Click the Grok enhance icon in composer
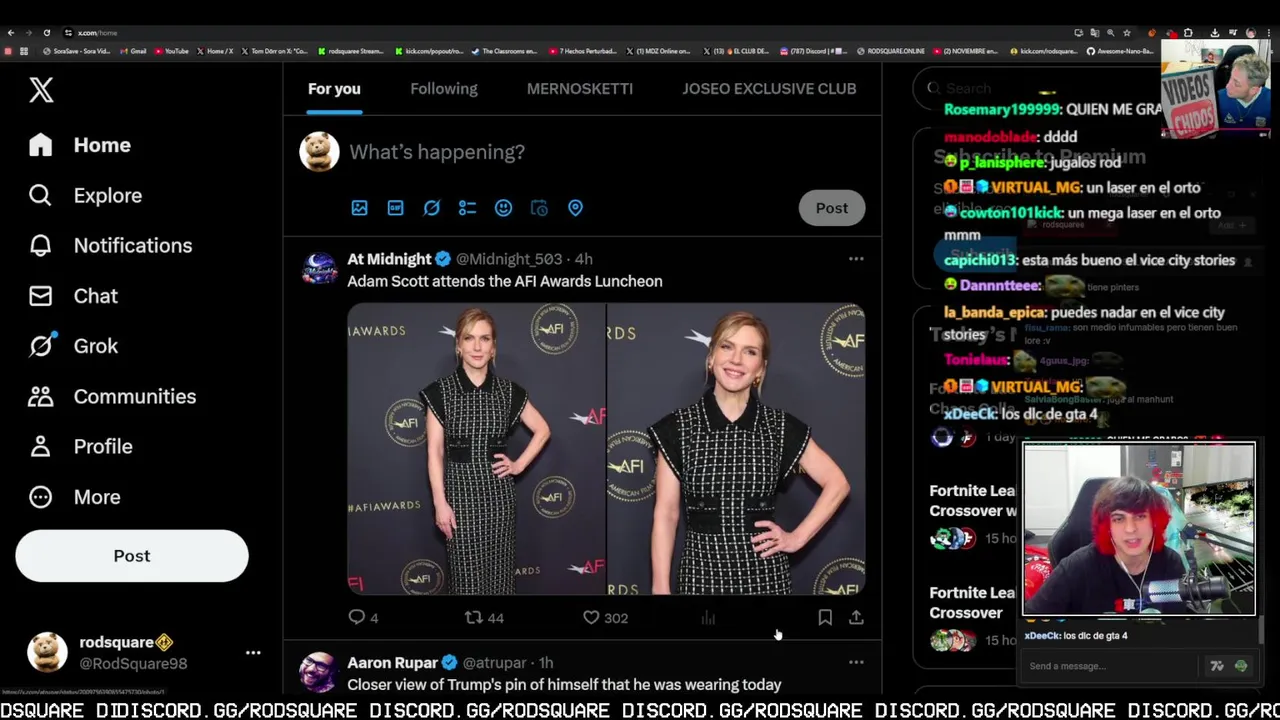The width and height of the screenshot is (1280, 720). tap(431, 208)
